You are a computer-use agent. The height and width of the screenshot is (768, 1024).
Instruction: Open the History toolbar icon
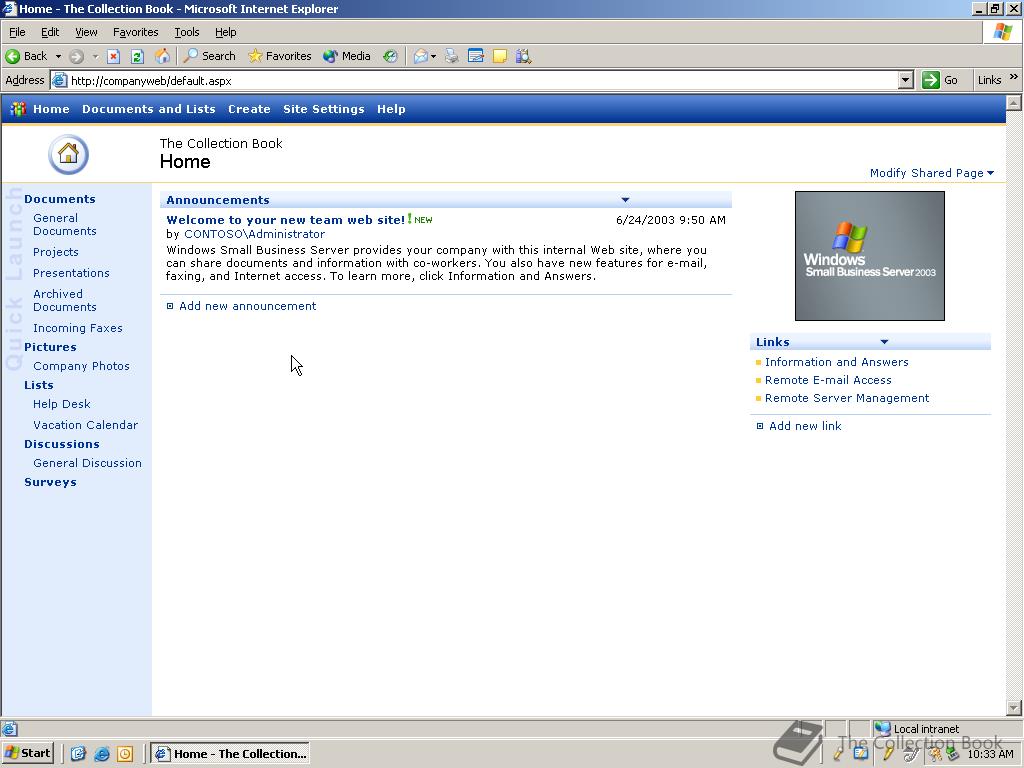click(x=390, y=56)
